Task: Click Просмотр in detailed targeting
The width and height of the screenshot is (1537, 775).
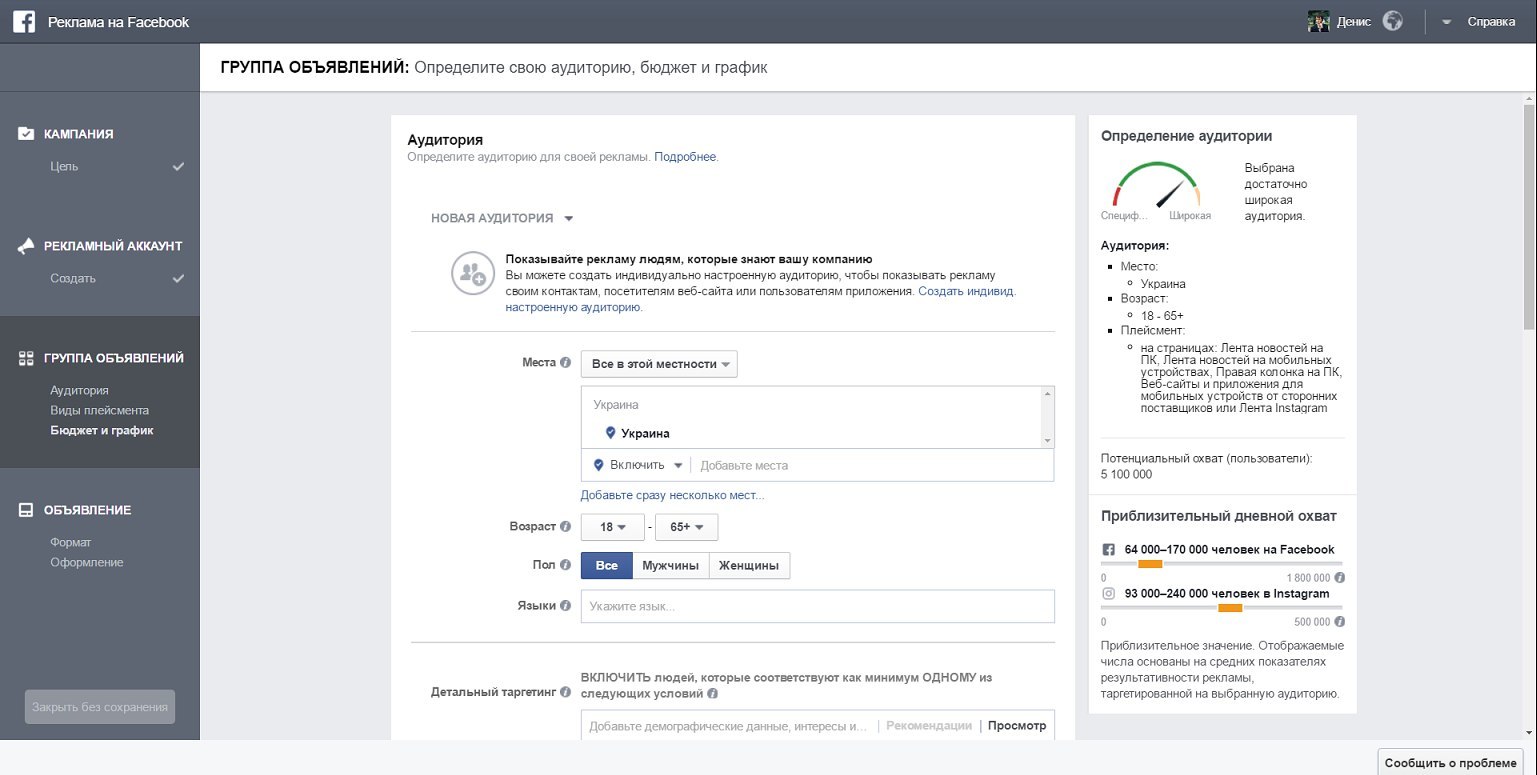Action: (x=1017, y=726)
